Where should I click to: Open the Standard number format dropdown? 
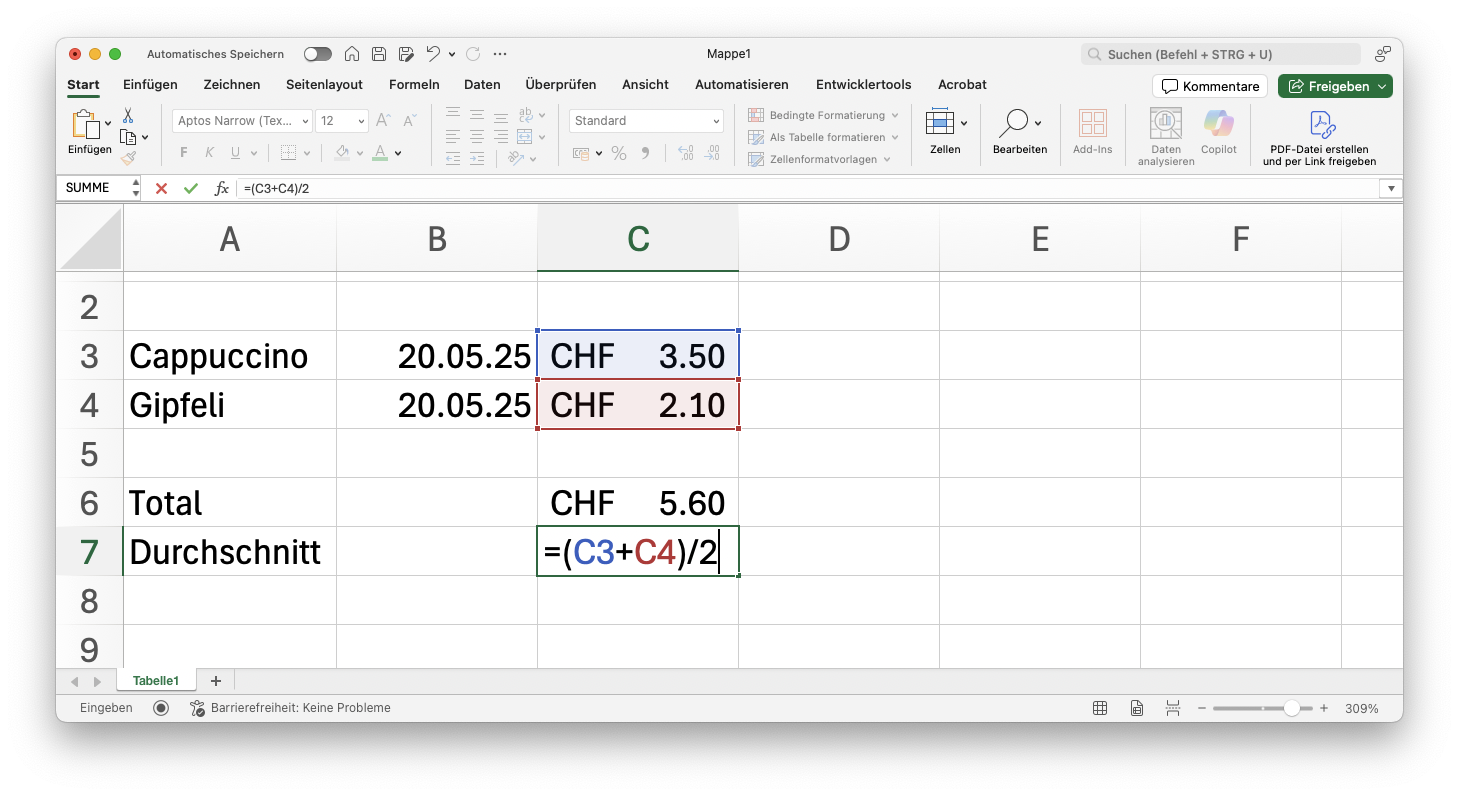point(646,121)
